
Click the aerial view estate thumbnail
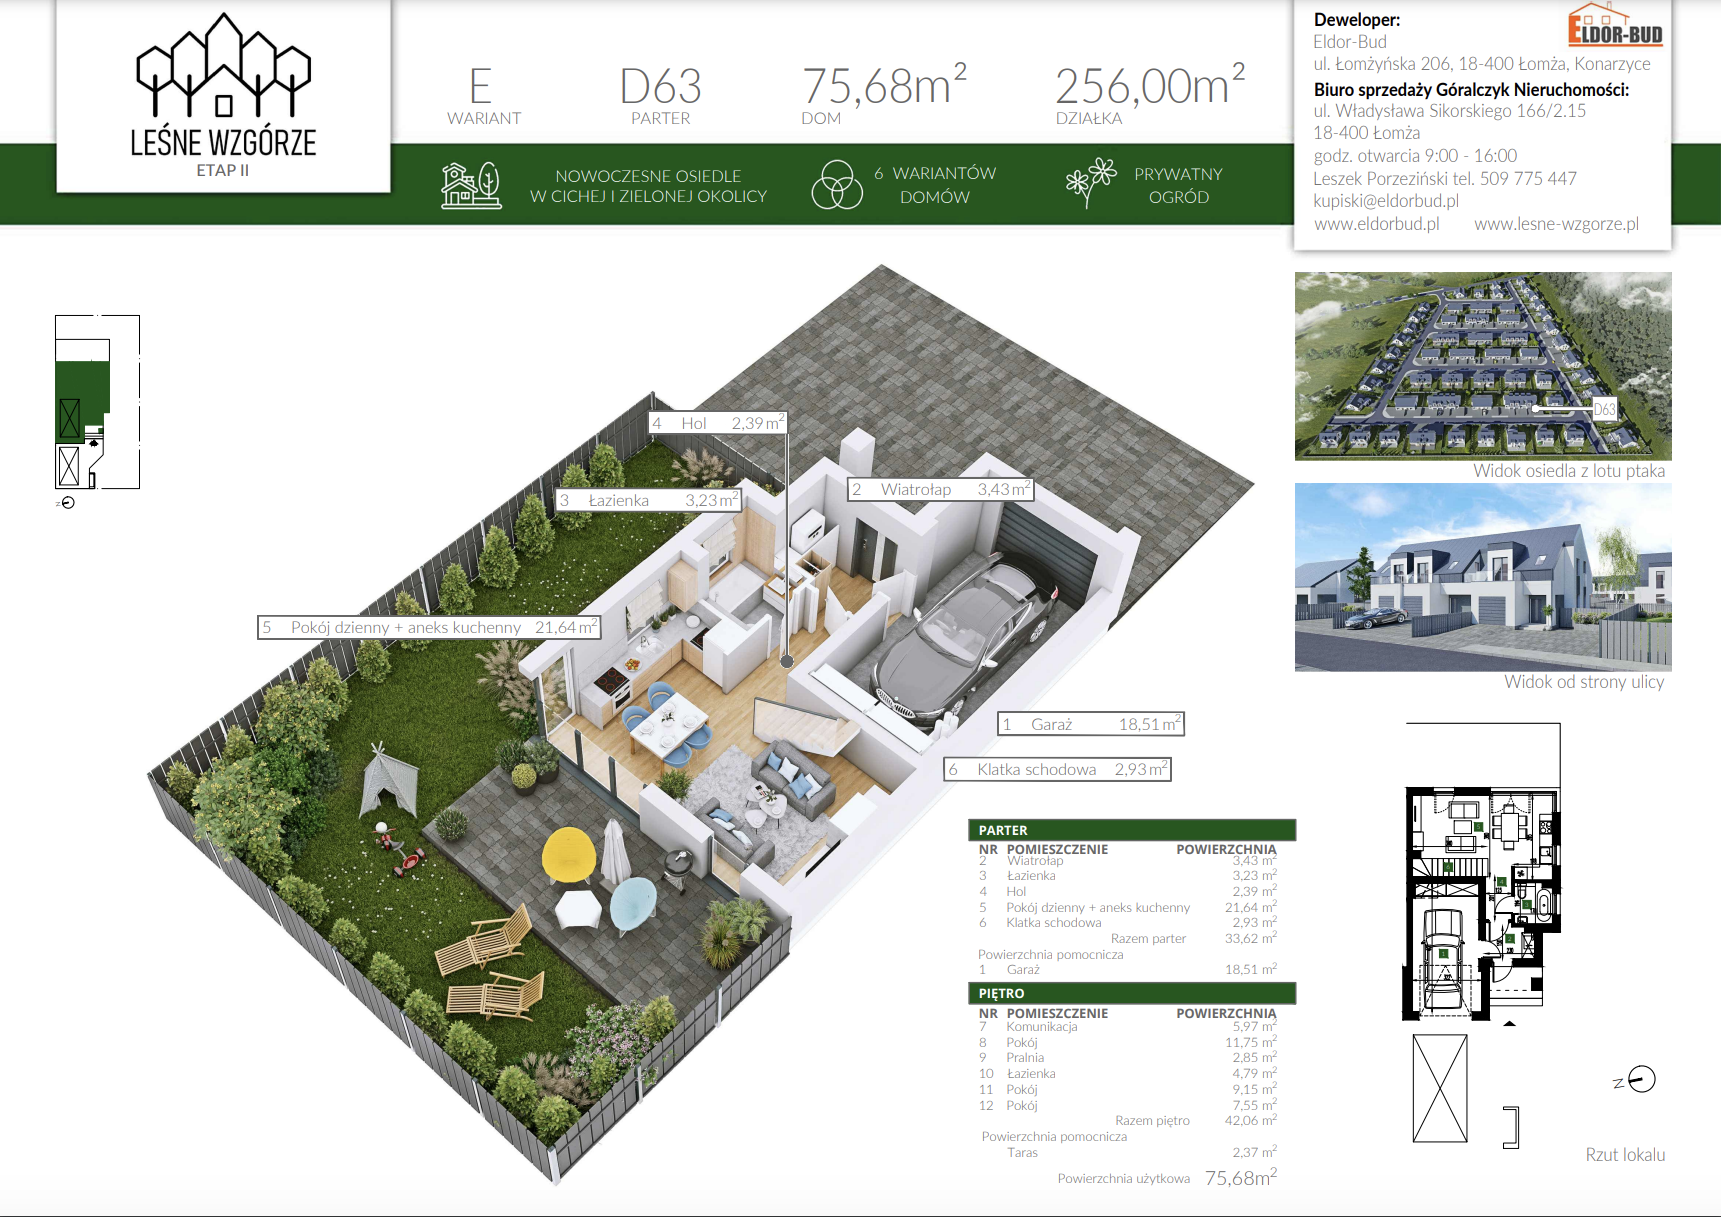(1482, 366)
